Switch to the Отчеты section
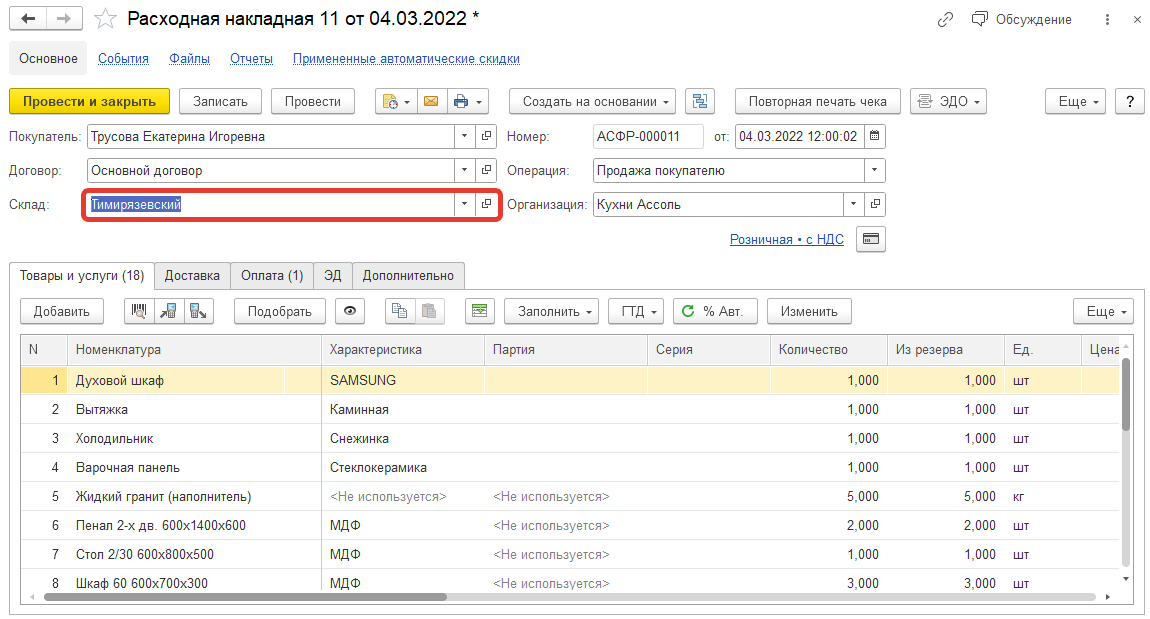The height and width of the screenshot is (619, 1150). click(x=252, y=59)
